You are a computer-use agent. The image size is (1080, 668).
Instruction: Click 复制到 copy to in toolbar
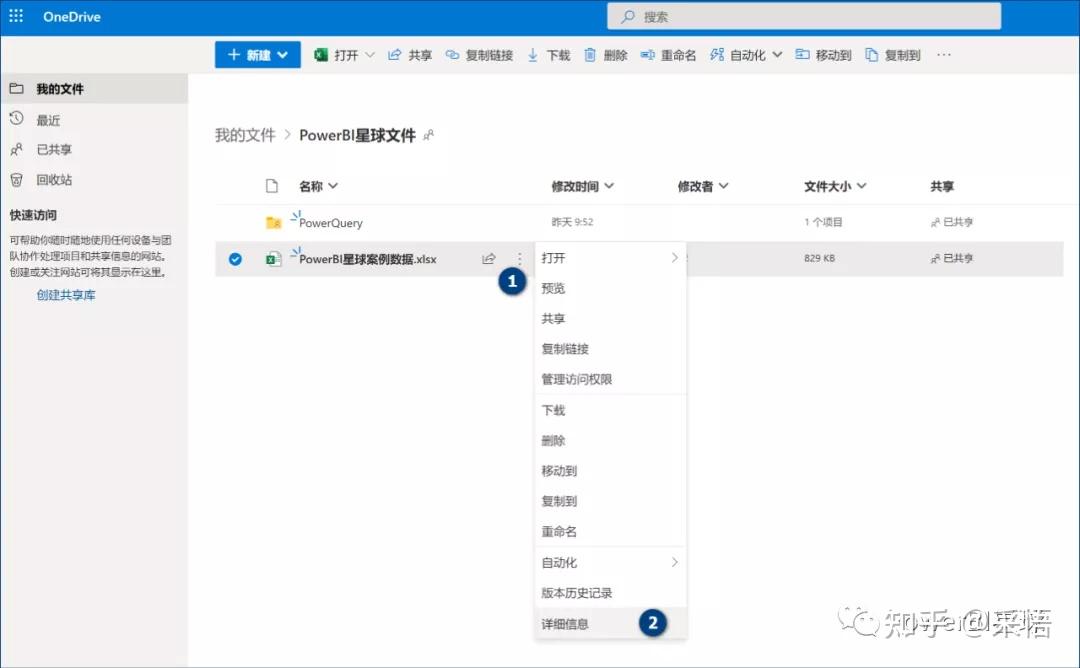point(893,55)
